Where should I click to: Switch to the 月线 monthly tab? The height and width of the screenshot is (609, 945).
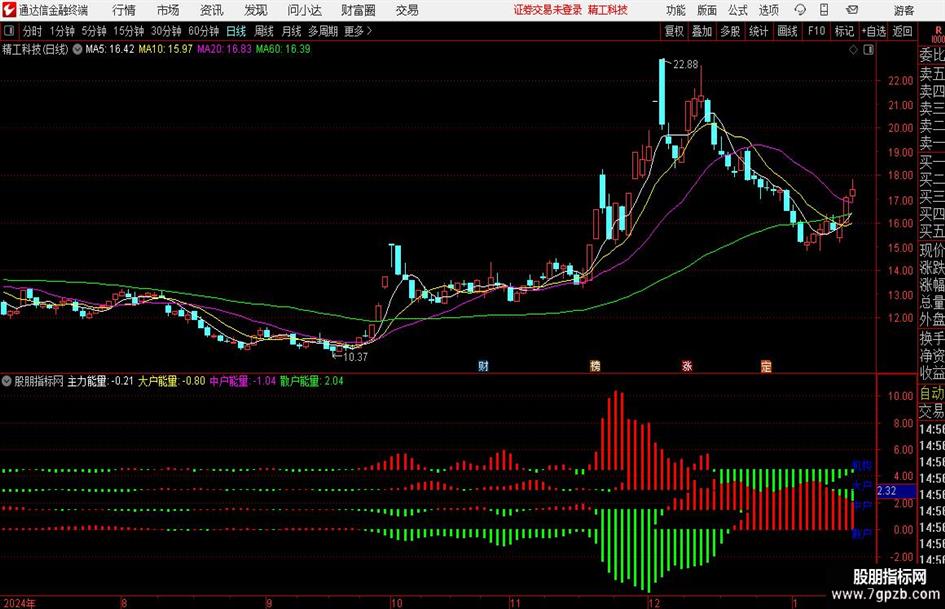pyautogui.click(x=292, y=31)
